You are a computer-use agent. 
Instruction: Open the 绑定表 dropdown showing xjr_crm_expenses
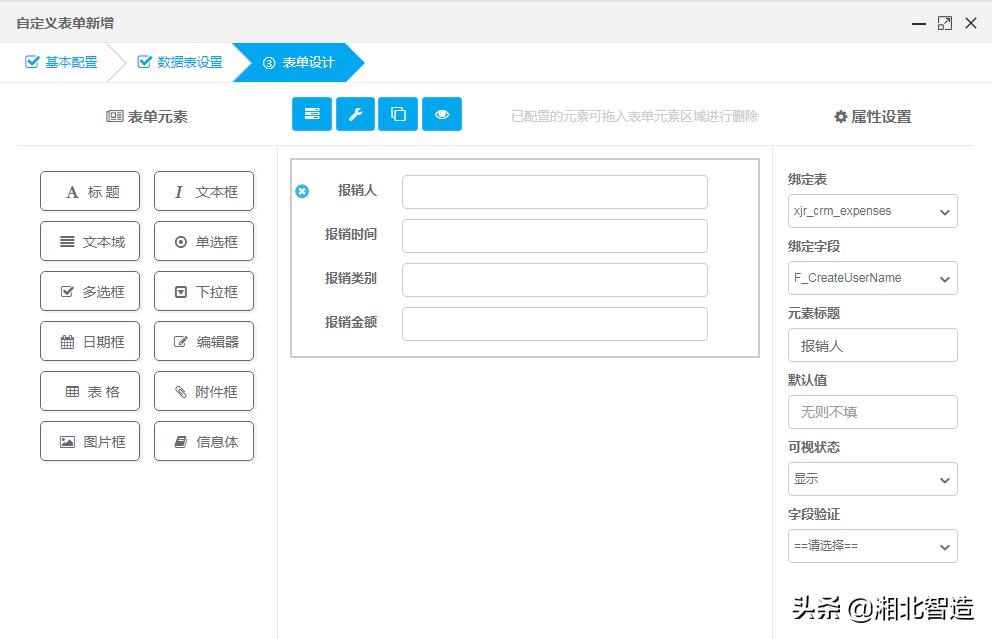872,211
